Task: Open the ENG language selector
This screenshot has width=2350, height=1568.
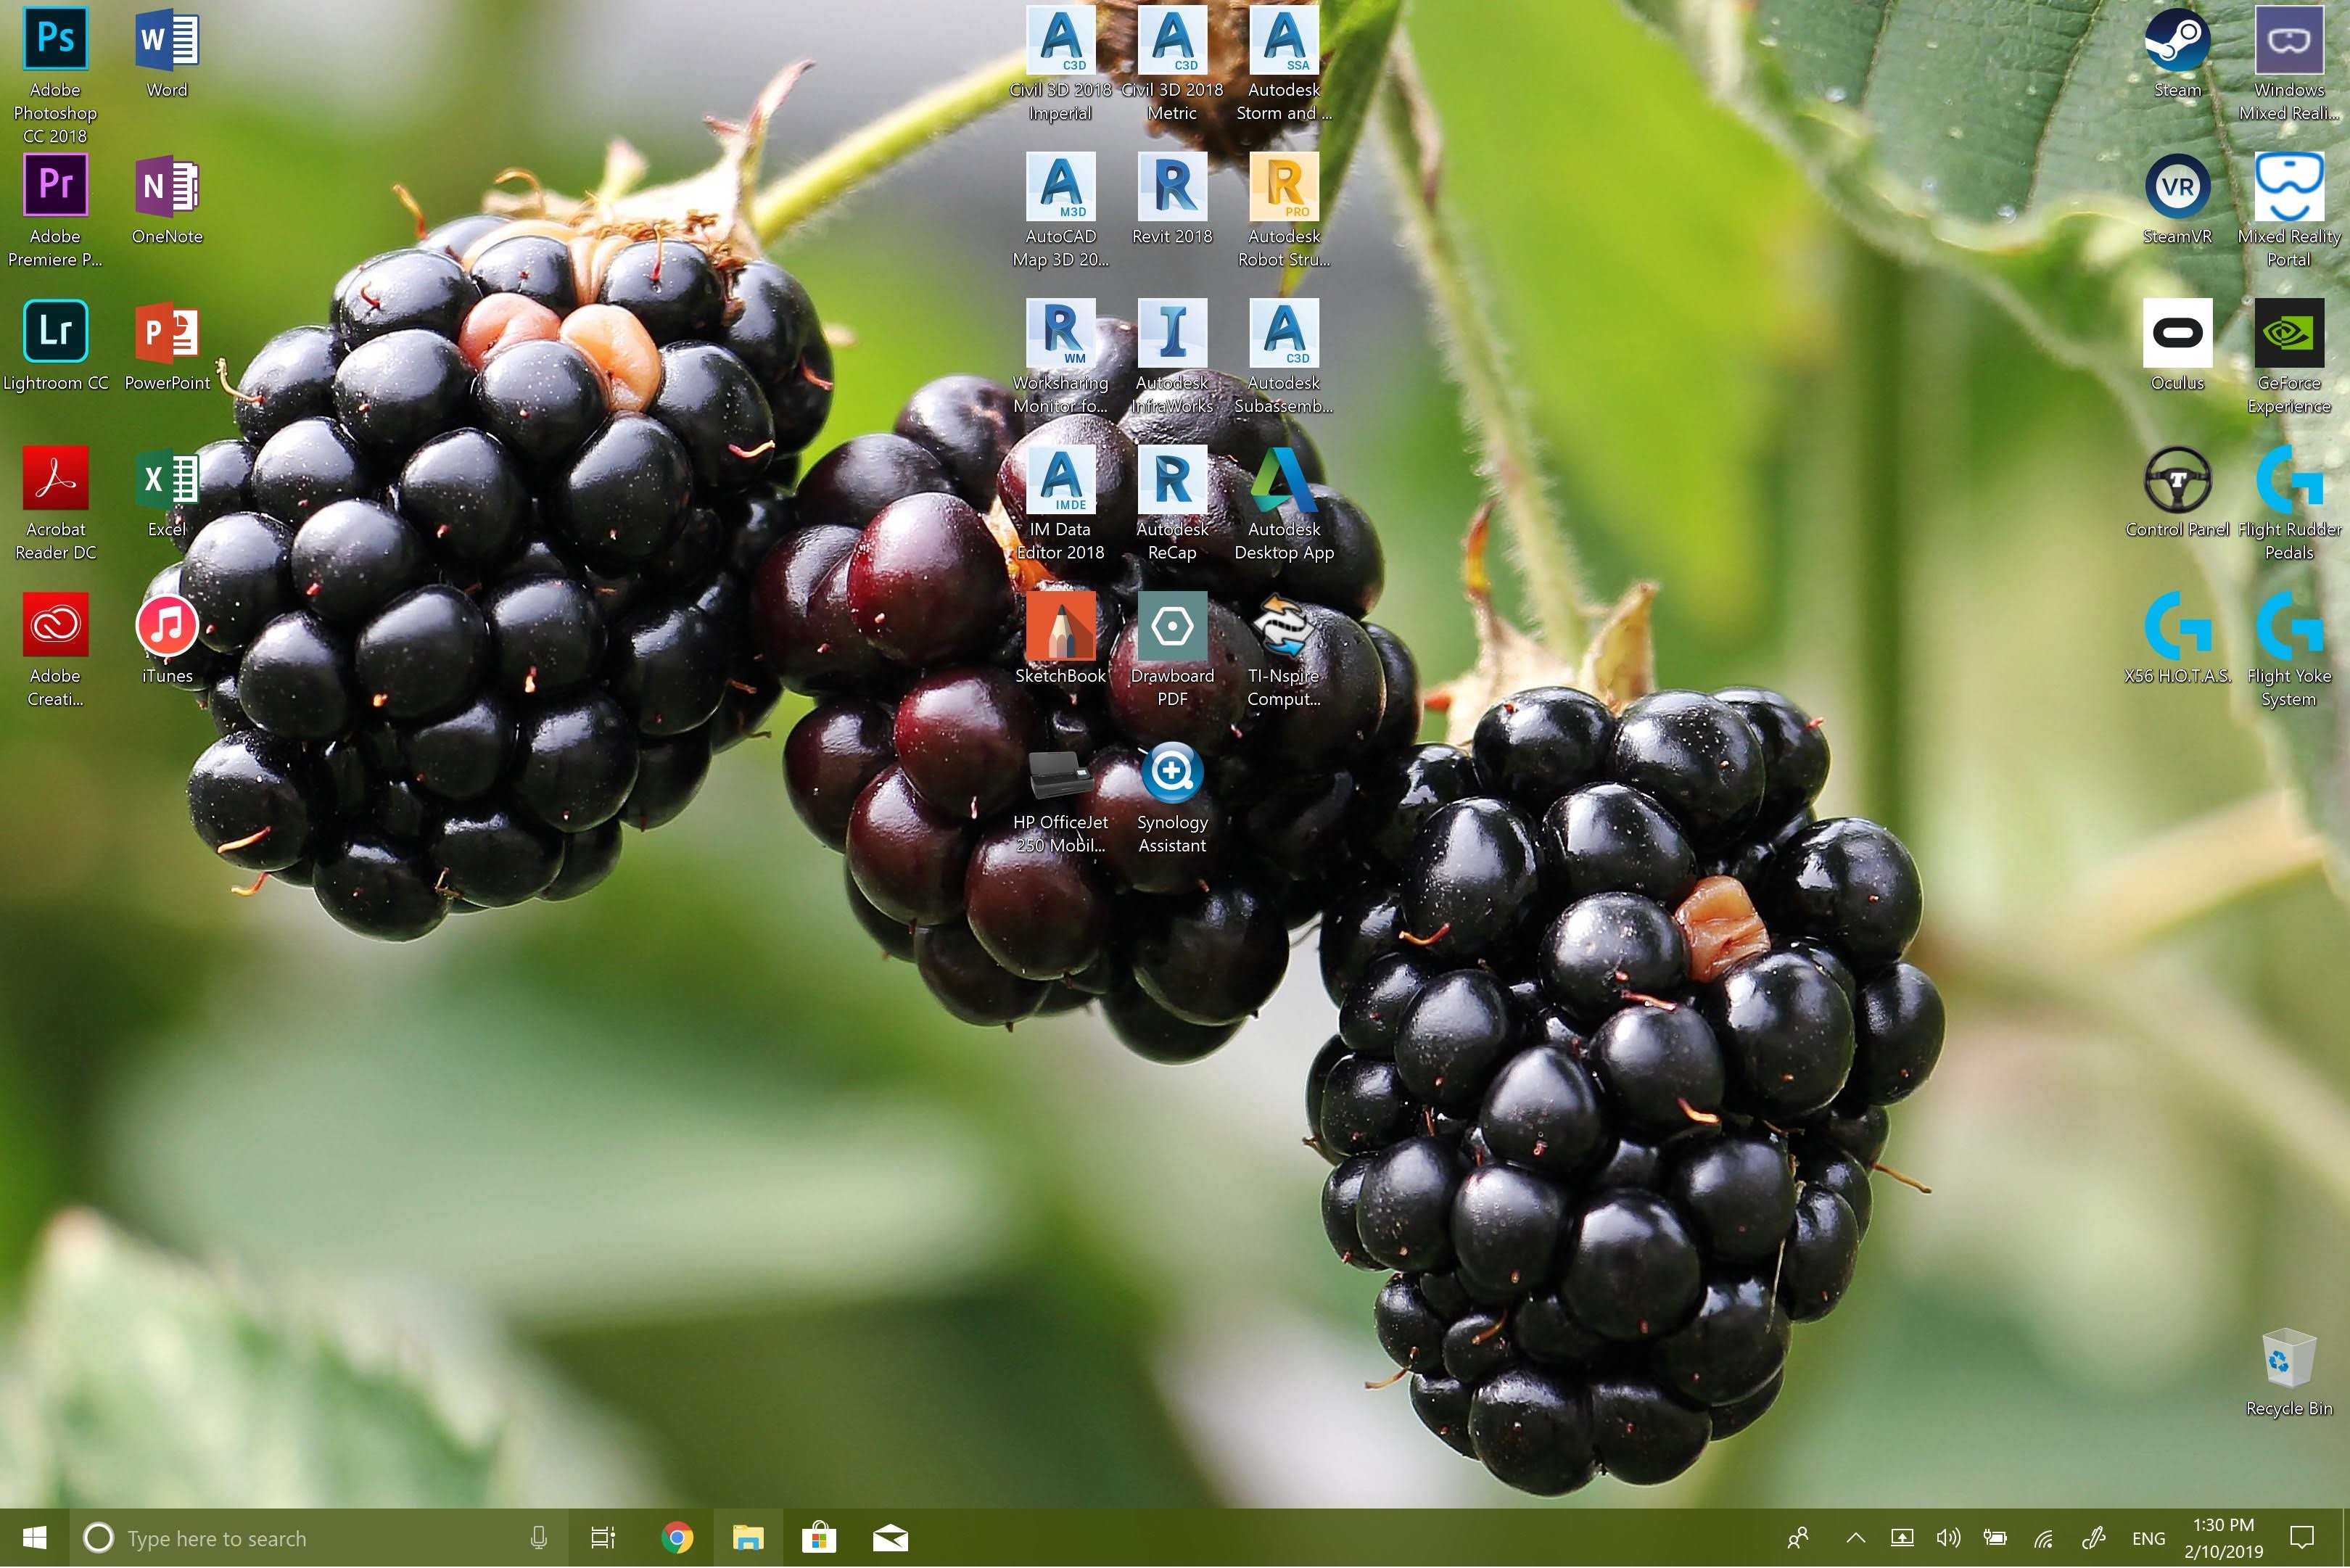Action: point(2148,1538)
